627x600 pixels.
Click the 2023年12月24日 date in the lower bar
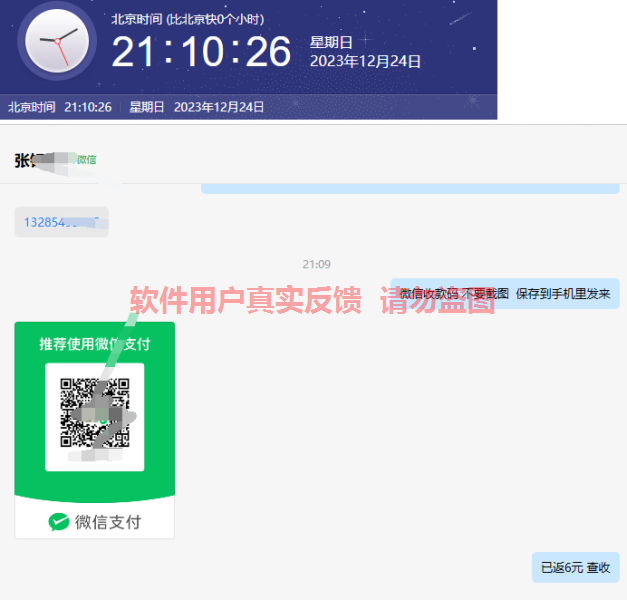coord(219,107)
